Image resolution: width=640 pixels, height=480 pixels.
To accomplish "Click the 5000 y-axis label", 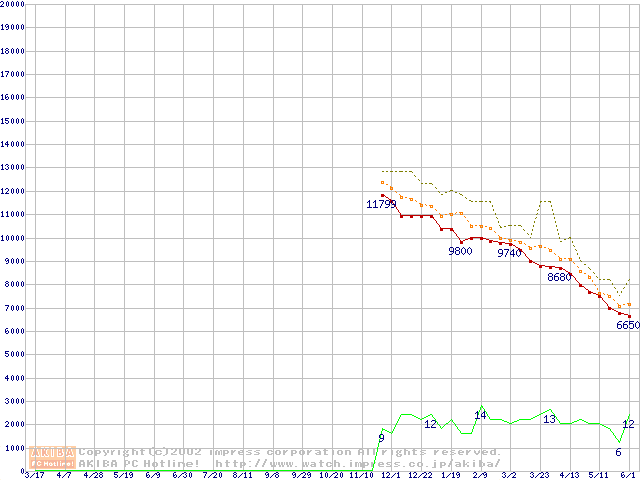I will point(14,355).
